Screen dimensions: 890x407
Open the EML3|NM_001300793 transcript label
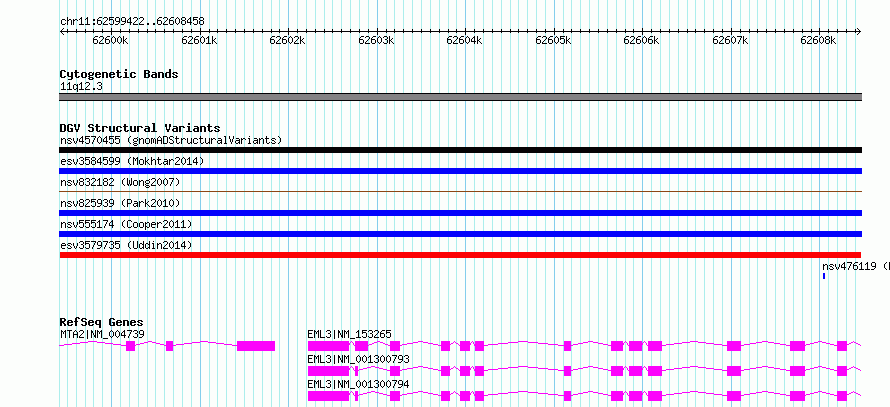(358, 359)
